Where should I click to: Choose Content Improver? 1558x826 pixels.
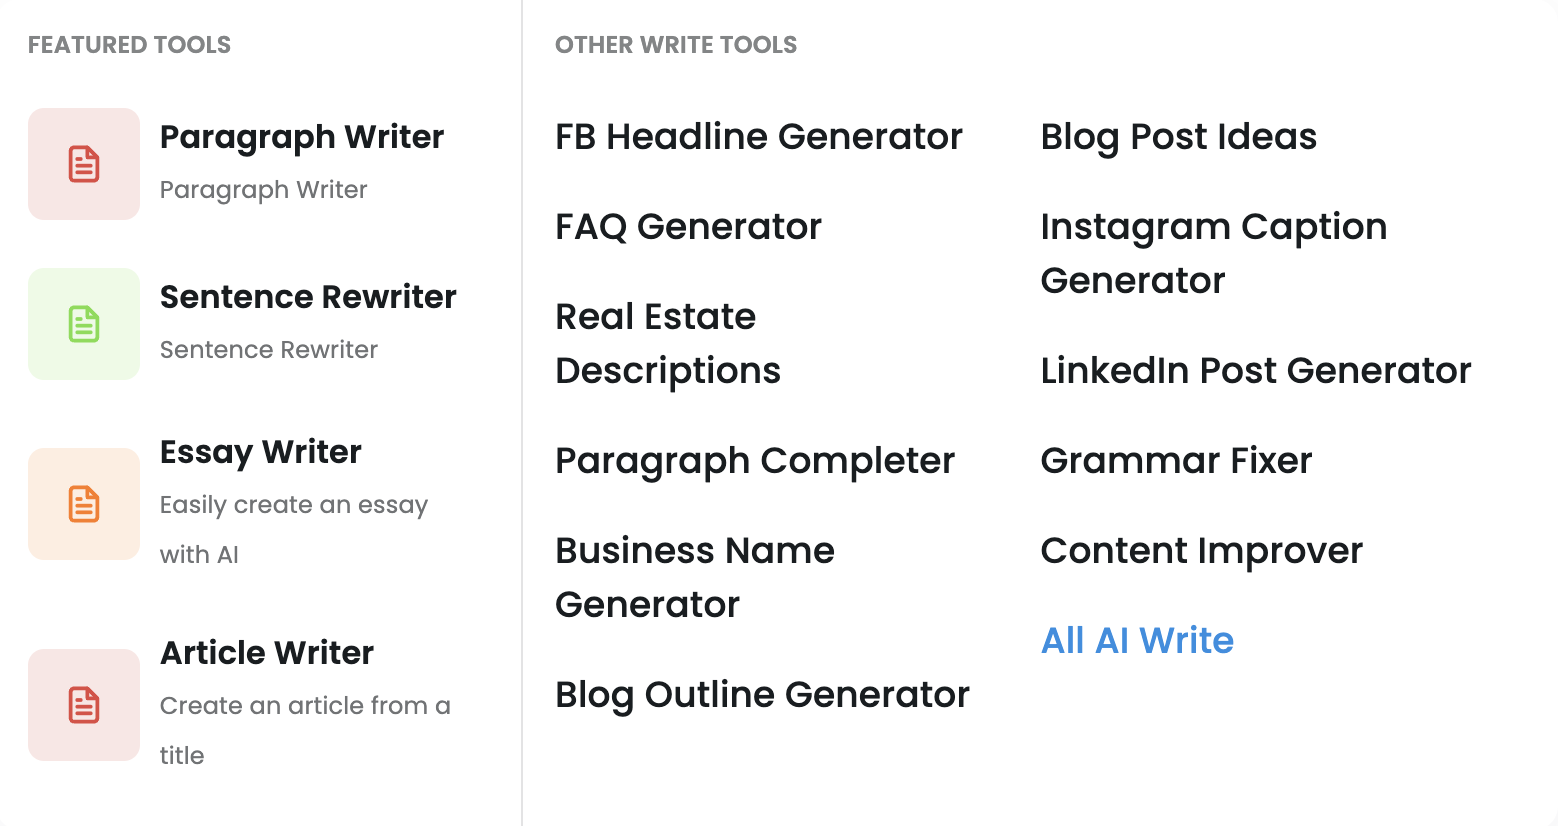[x=1201, y=551]
